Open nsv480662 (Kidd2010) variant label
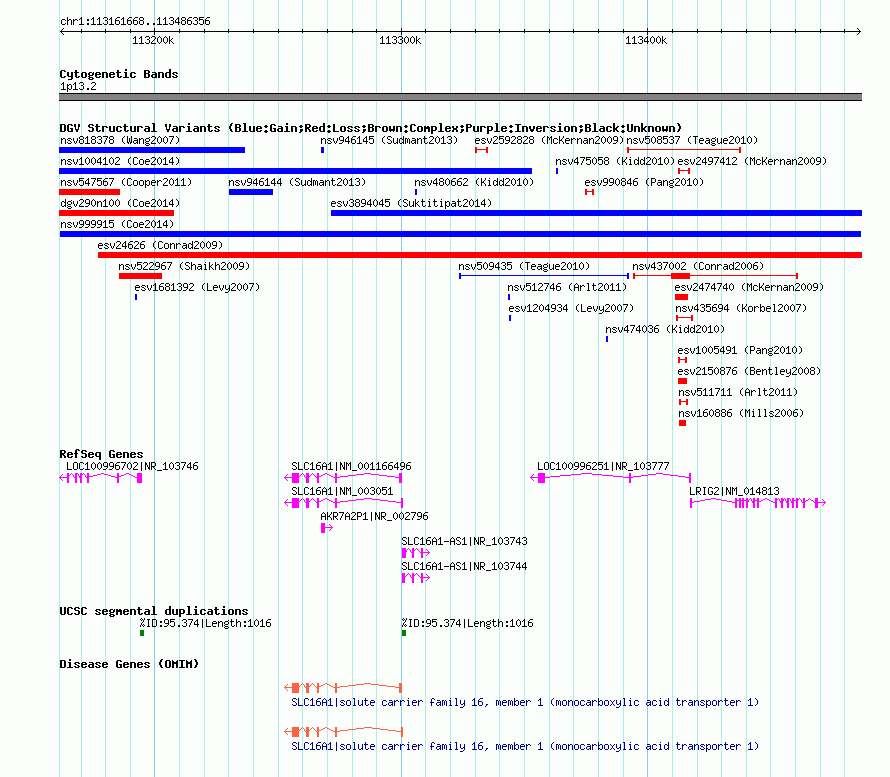890x777 pixels. click(474, 182)
